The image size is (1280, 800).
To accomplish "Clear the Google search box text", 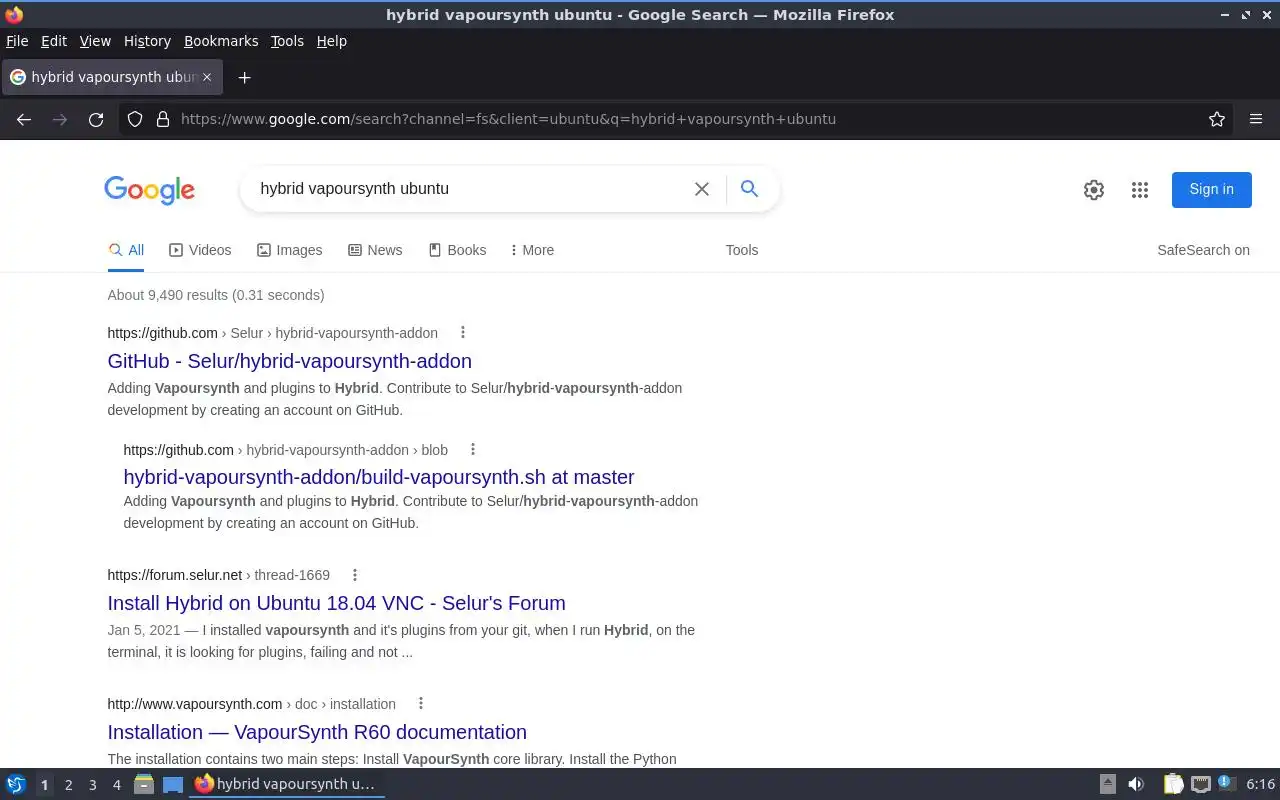I will tap(702, 189).
